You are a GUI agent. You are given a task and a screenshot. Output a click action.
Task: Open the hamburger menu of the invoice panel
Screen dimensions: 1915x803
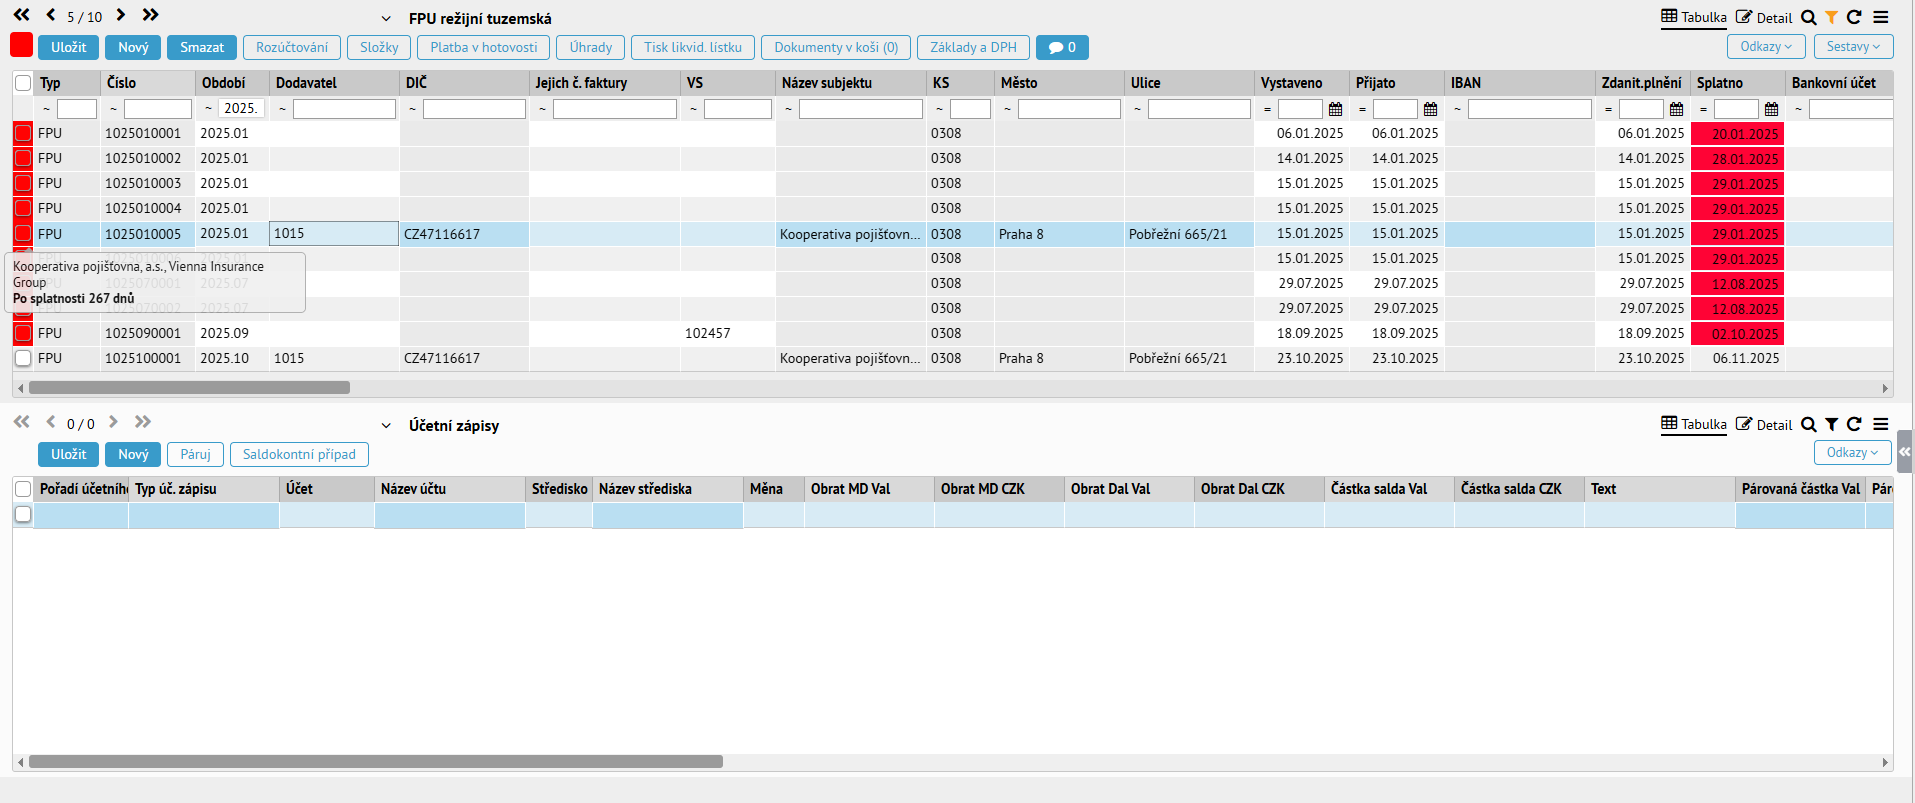[x=1881, y=18]
